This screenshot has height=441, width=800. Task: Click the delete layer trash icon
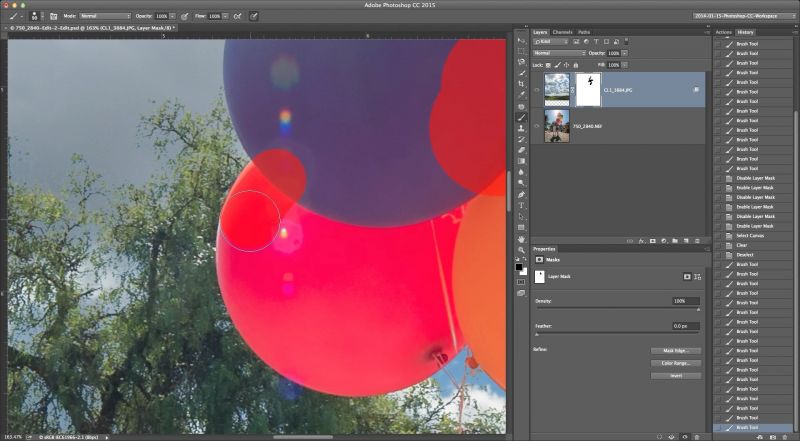pos(697,241)
